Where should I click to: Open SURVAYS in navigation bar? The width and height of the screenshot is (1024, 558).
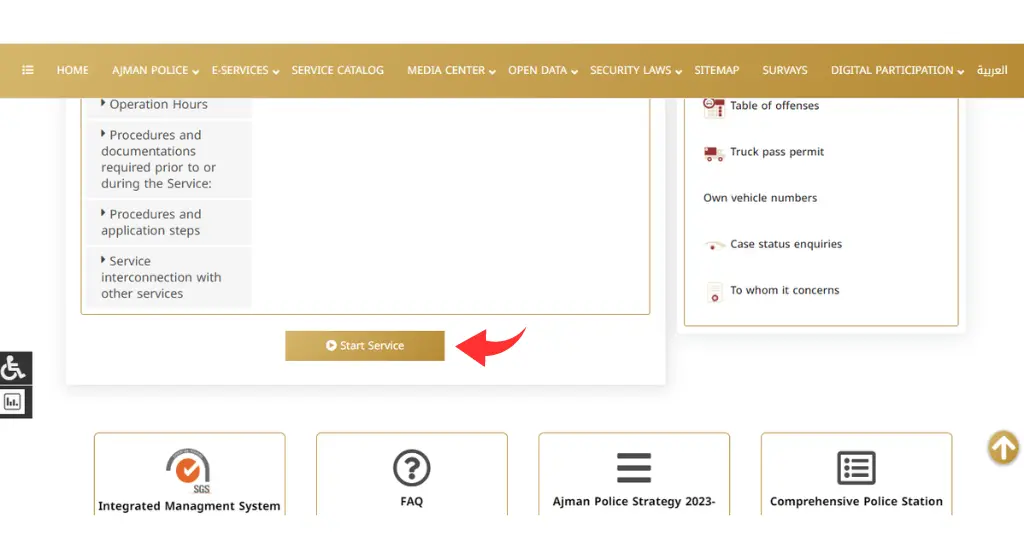click(x=785, y=70)
